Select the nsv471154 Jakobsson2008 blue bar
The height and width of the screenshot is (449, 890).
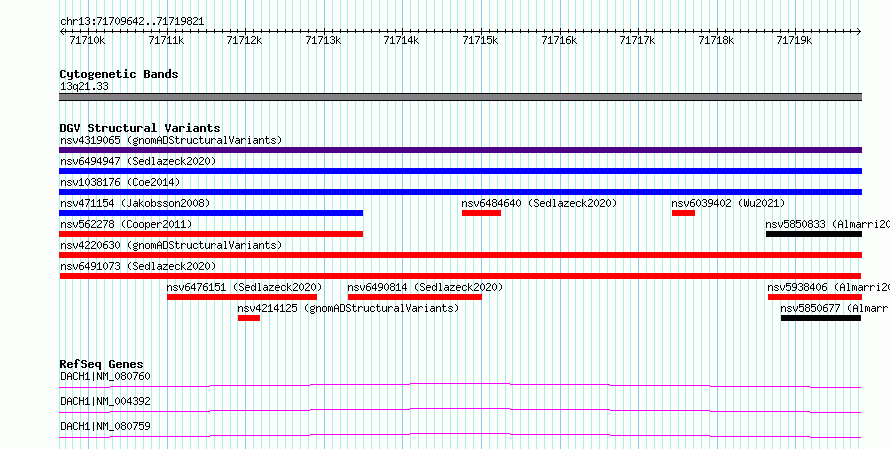point(211,213)
